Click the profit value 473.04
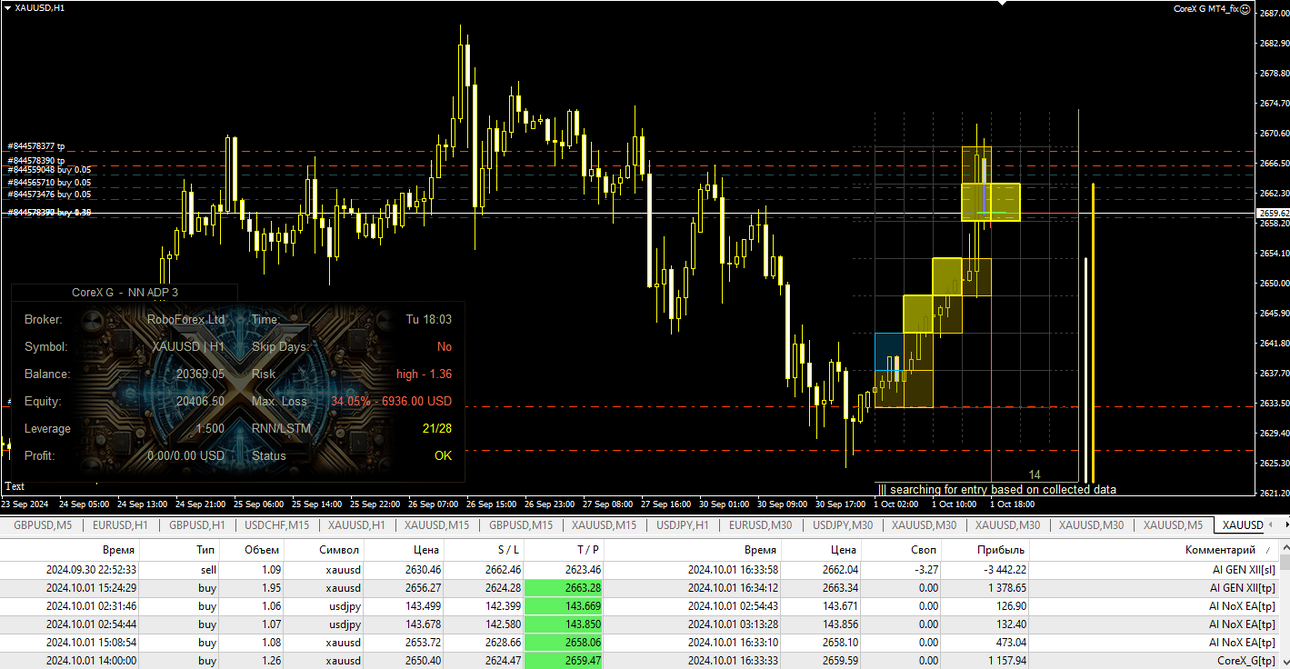 click(x=1009, y=642)
